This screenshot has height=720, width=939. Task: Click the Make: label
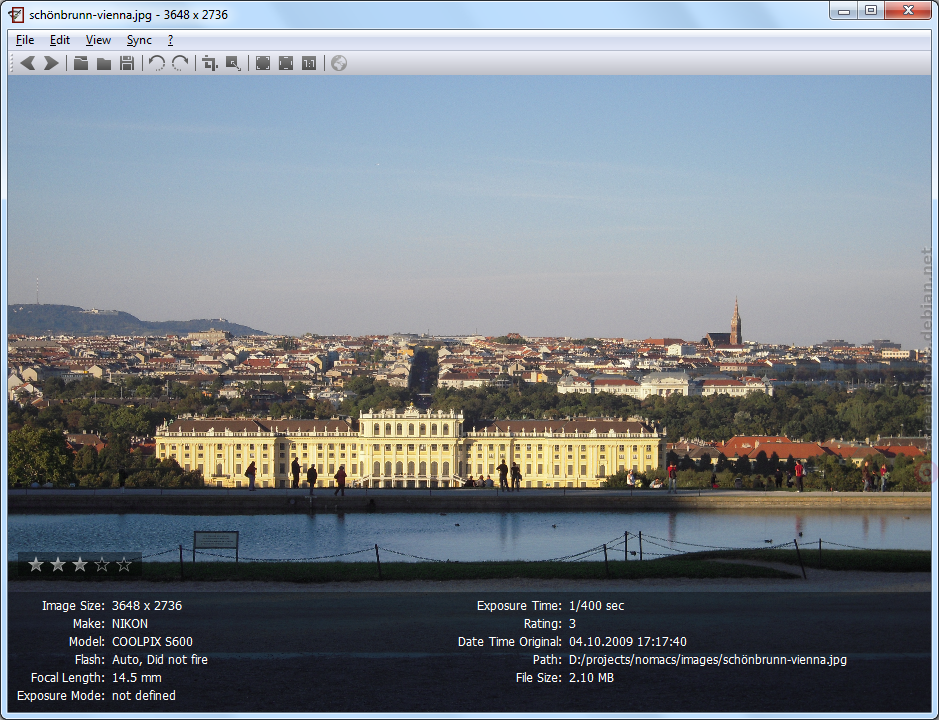89,624
